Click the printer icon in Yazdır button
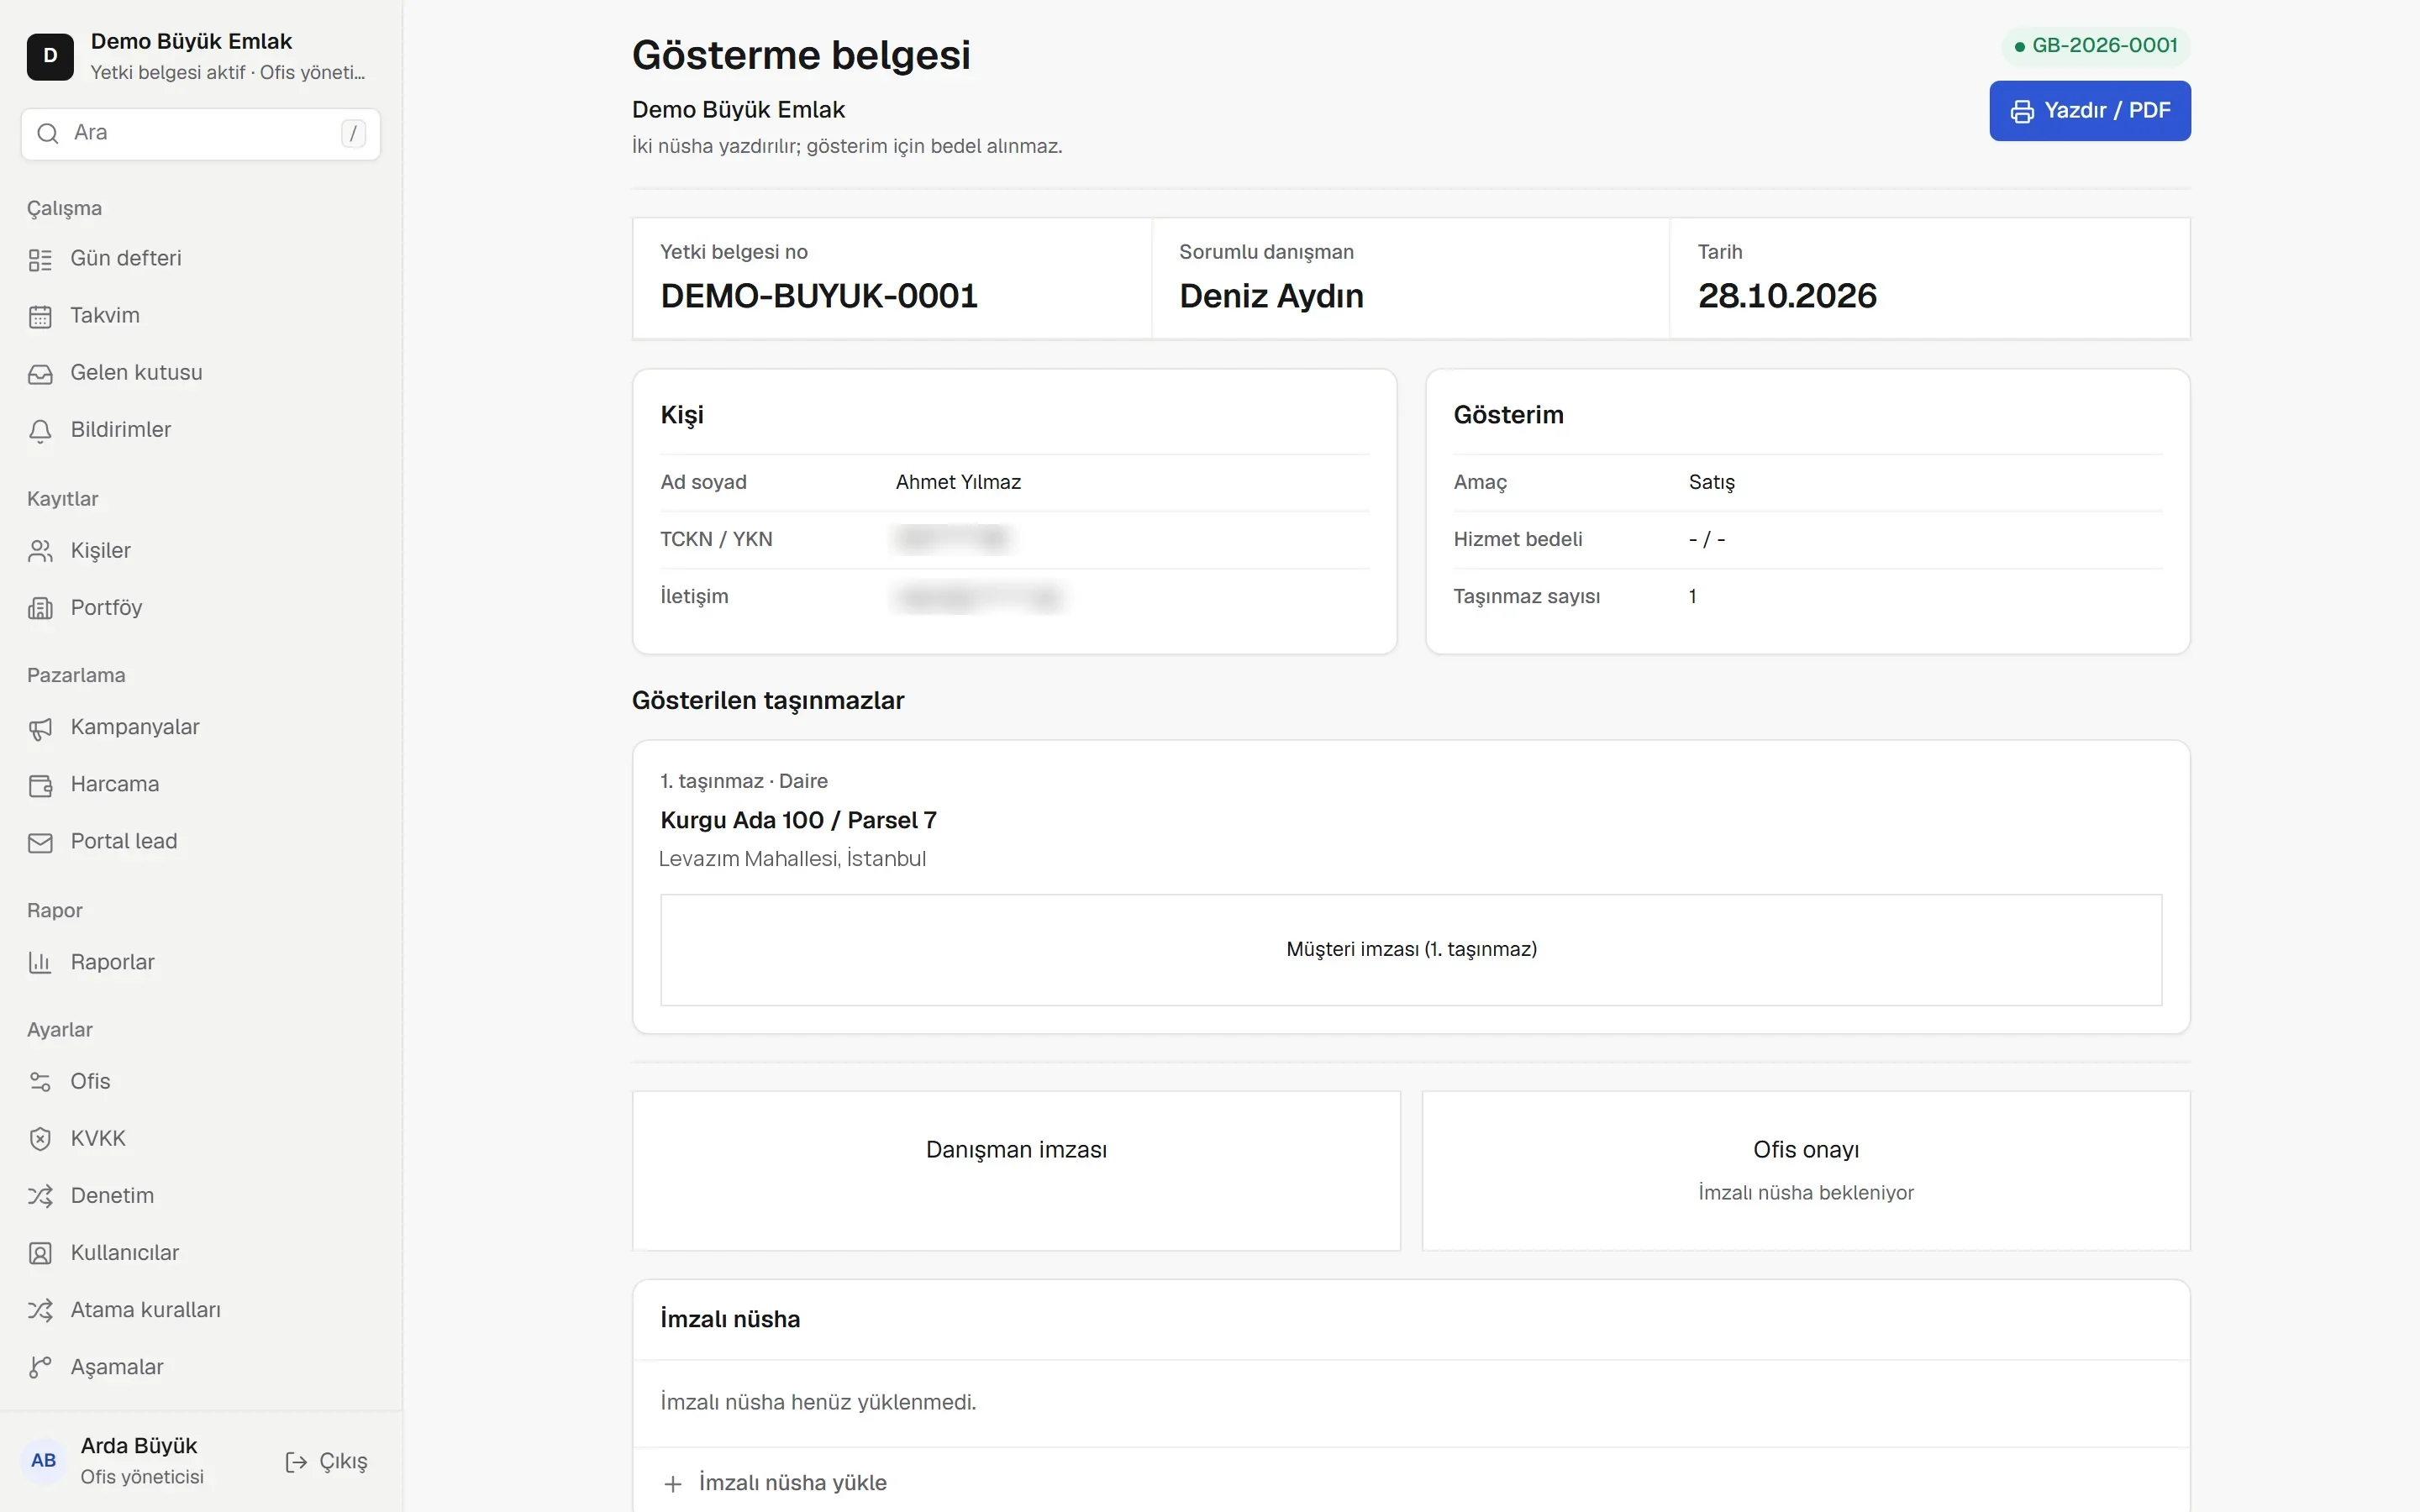 [2022, 111]
